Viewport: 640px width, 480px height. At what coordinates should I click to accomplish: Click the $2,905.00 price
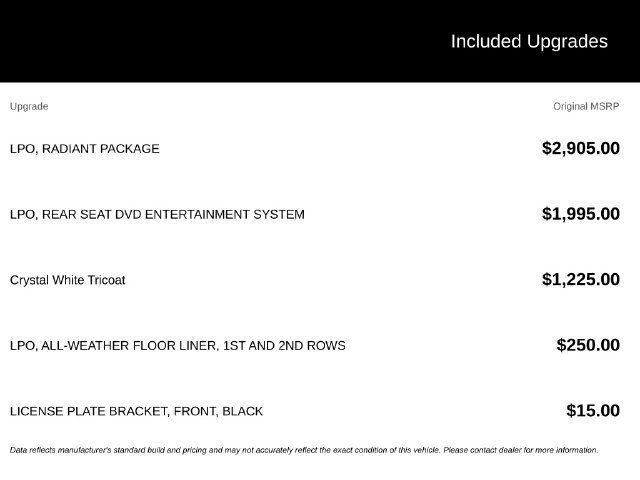[581, 148]
